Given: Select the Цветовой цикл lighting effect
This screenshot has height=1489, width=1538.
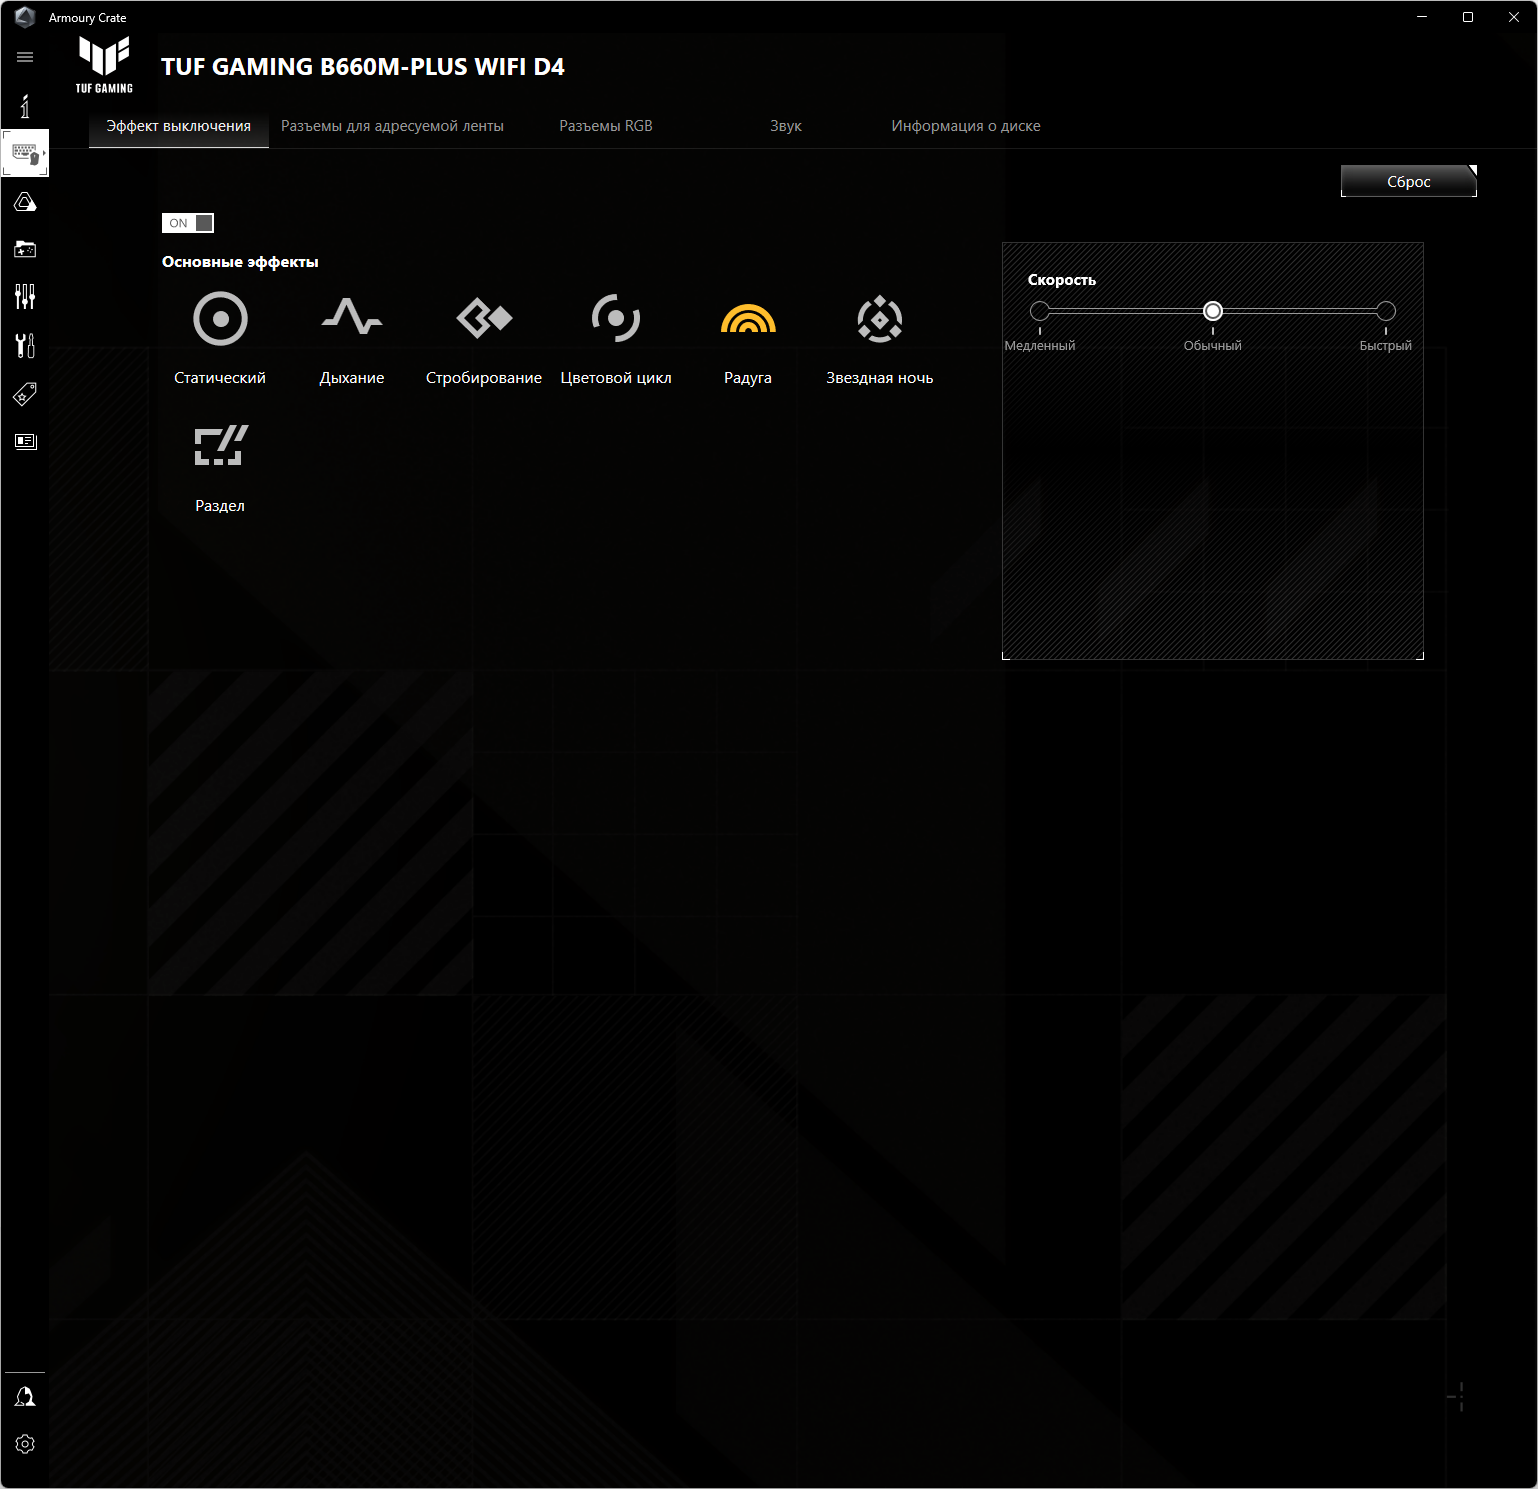Looking at the screenshot, I should pyautogui.click(x=616, y=339).
